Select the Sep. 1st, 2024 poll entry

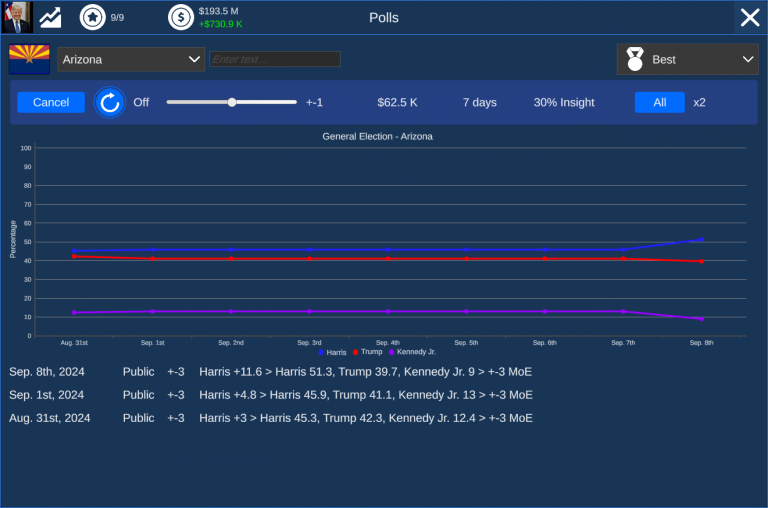pos(270,395)
